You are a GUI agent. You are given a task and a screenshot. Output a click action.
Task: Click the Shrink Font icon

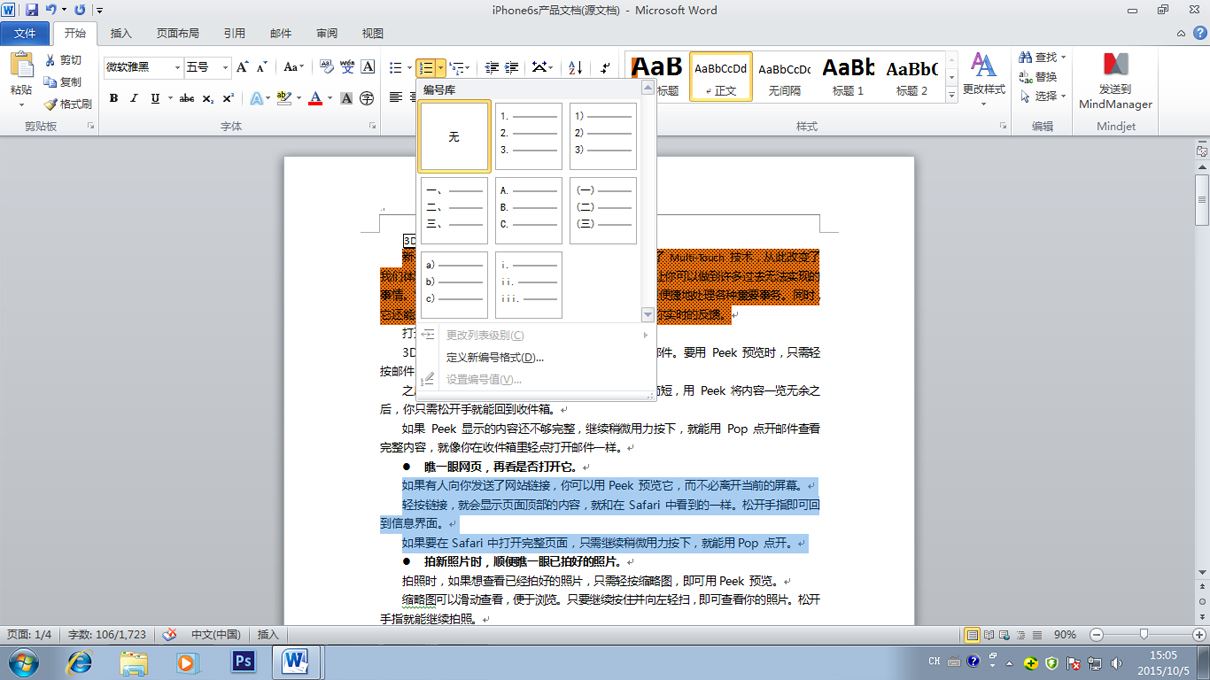(x=263, y=67)
